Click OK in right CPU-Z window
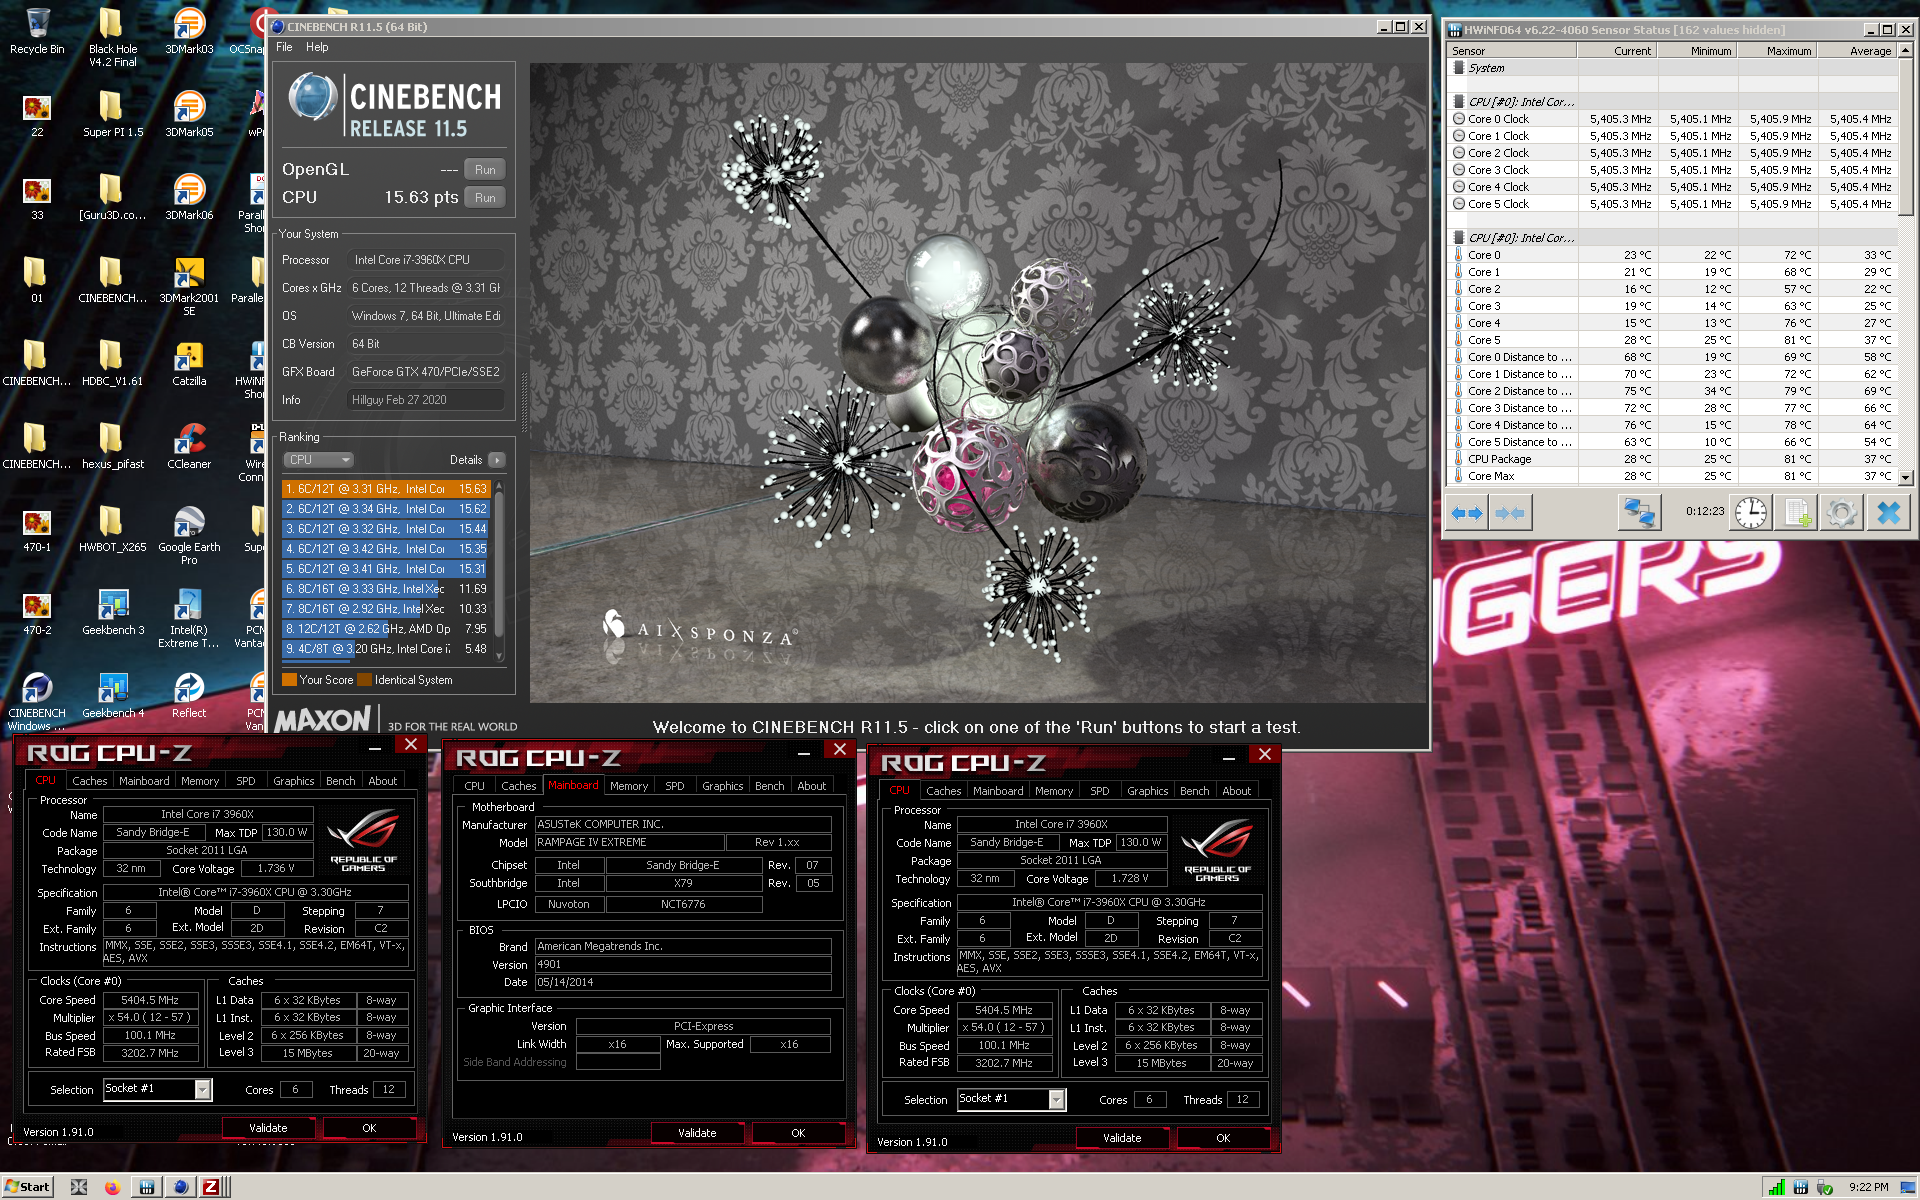 (x=1223, y=1138)
